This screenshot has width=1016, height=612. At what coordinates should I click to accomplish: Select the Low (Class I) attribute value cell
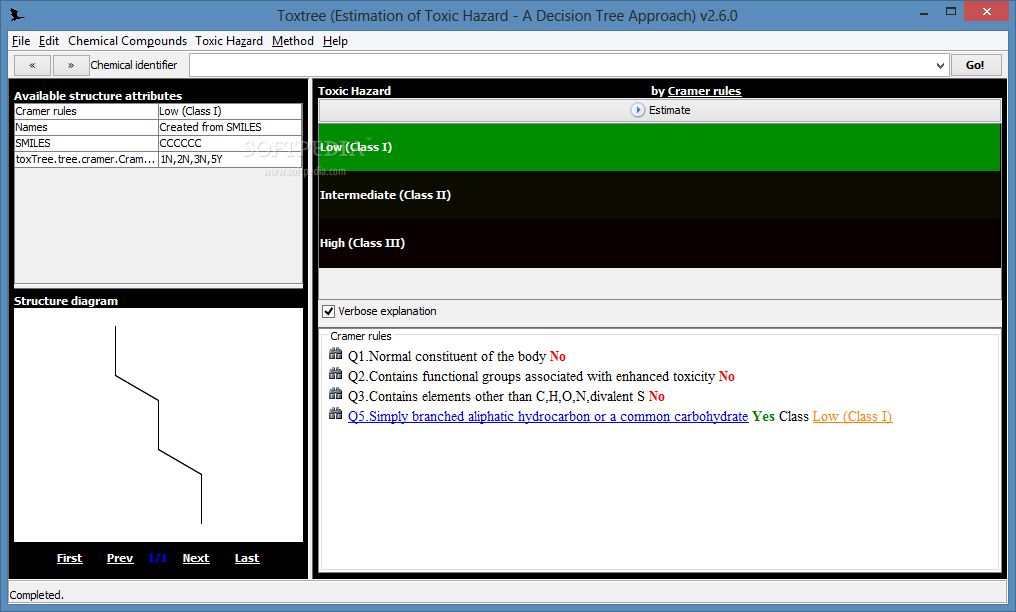coord(230,111)
